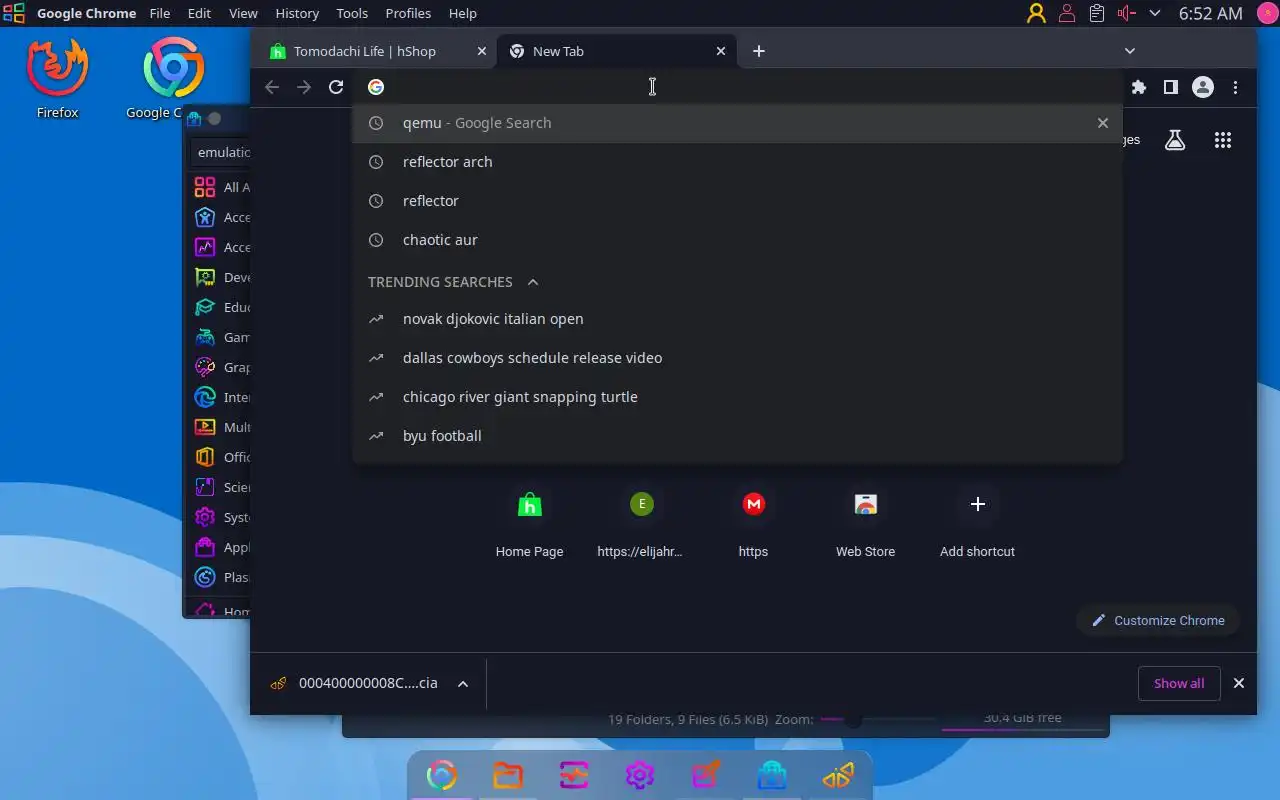Open the pencil editor icon in the dock
This screenshot has height=800, width=1280.
[706, 775]
